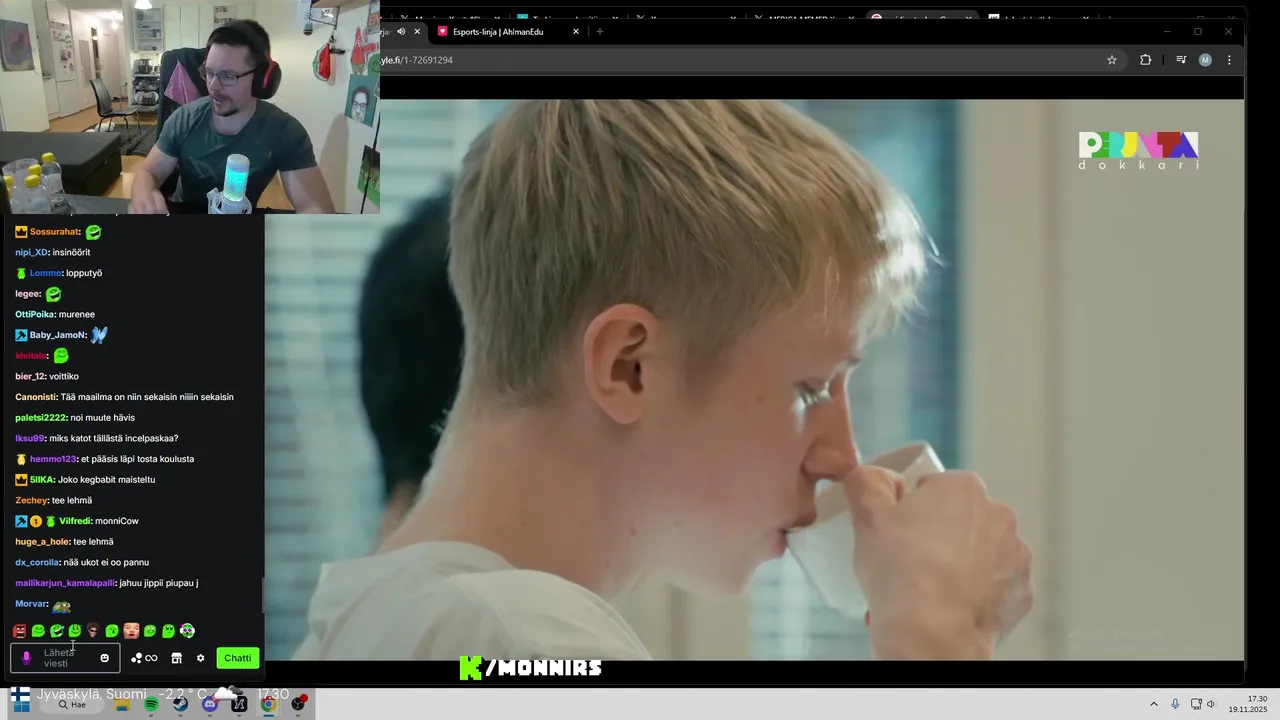Click the taskbar Hae search box
This screenshot has height=720, width=1280.
click(x=73, y=705)
